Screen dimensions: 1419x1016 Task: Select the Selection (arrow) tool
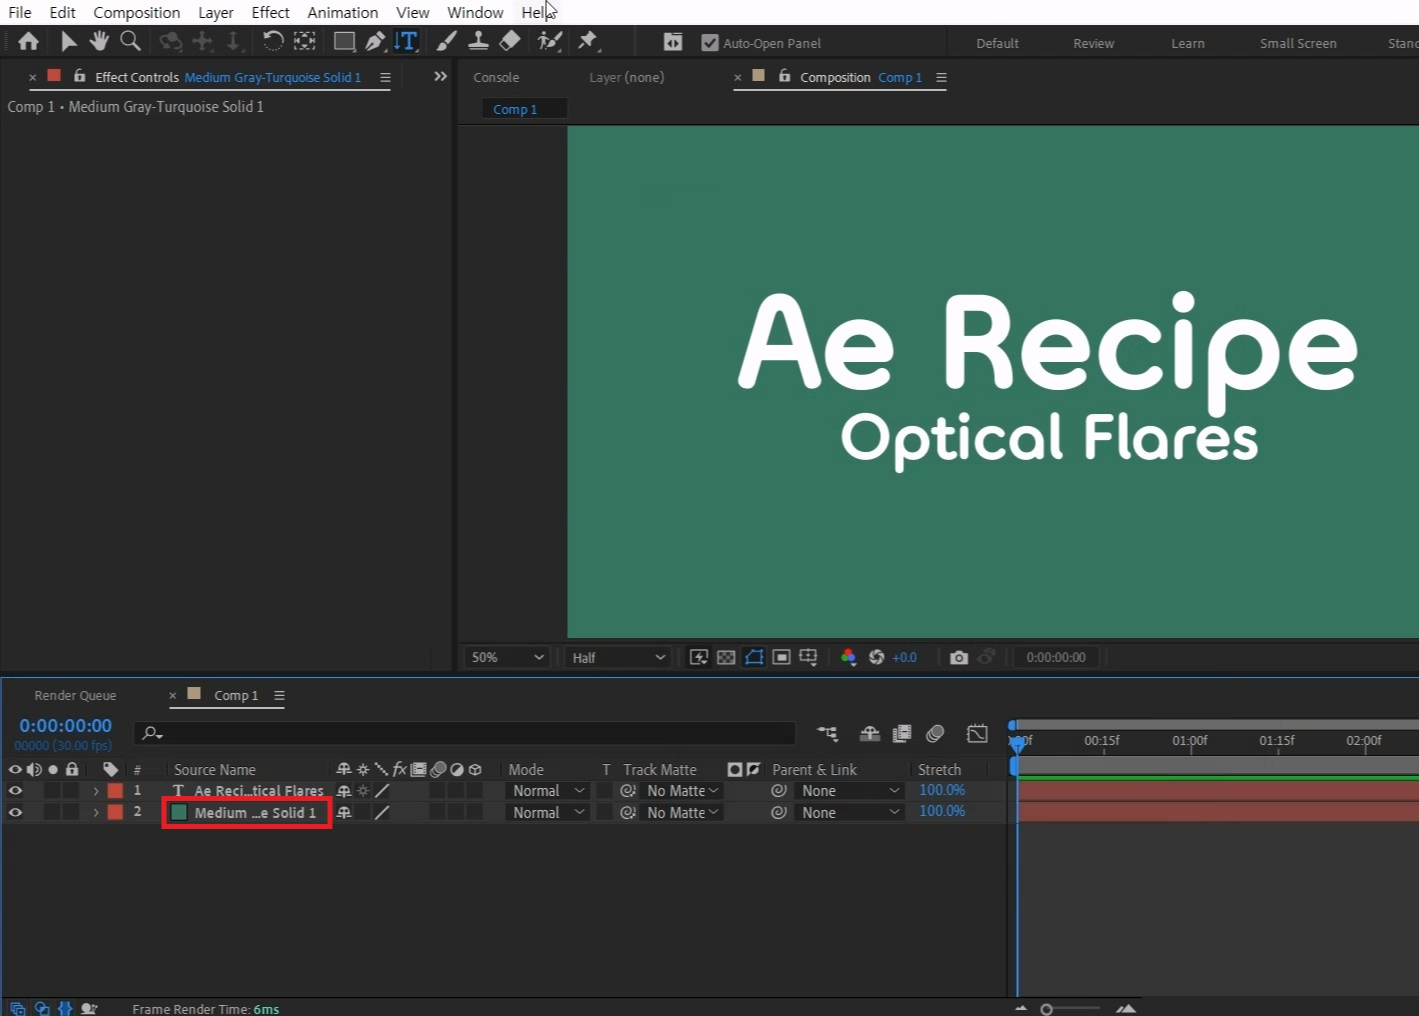pyautogui.click(x=68, y=41)
